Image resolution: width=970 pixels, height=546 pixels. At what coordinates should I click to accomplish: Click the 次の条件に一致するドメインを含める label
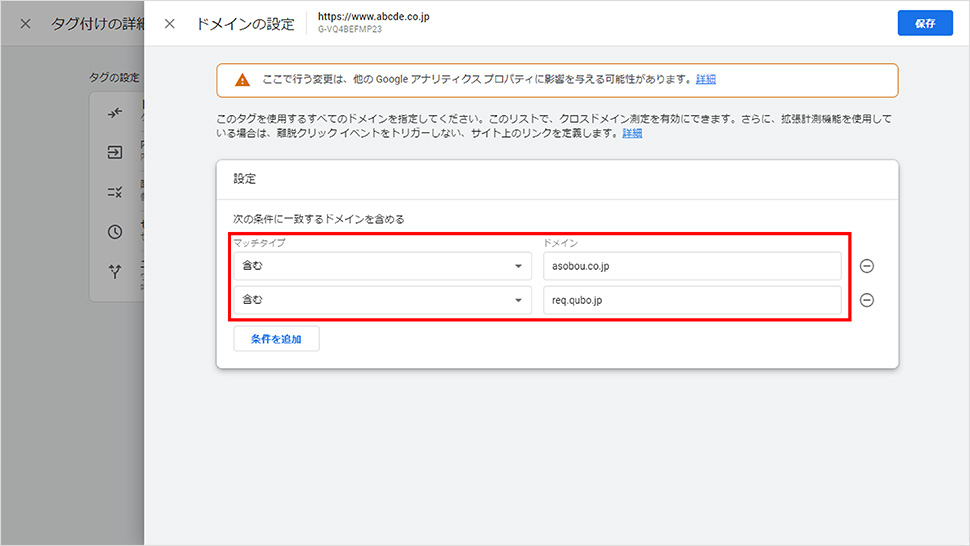(x=319, y=219)
